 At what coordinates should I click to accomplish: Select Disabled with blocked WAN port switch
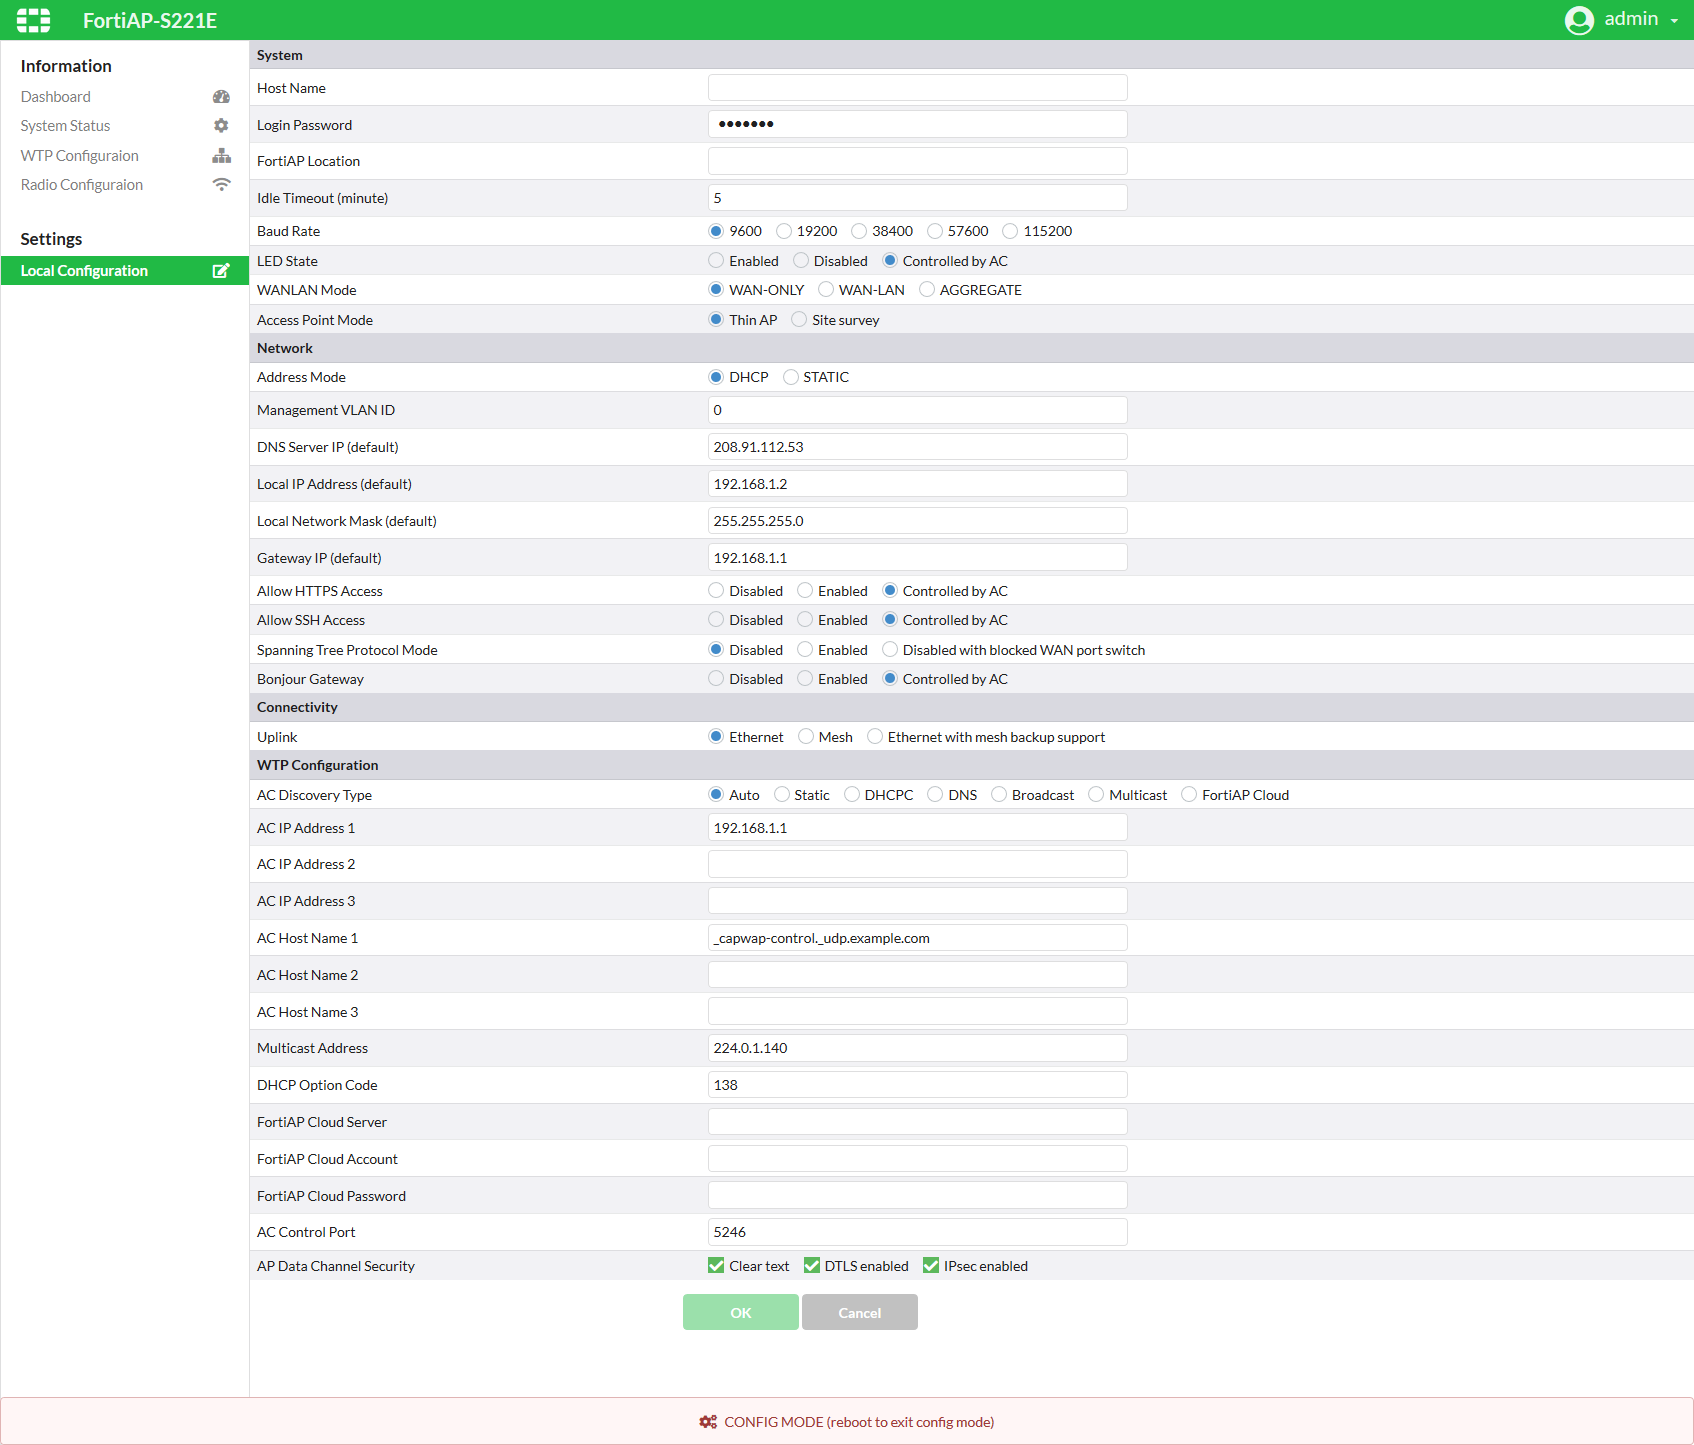(x=890, y=650)
